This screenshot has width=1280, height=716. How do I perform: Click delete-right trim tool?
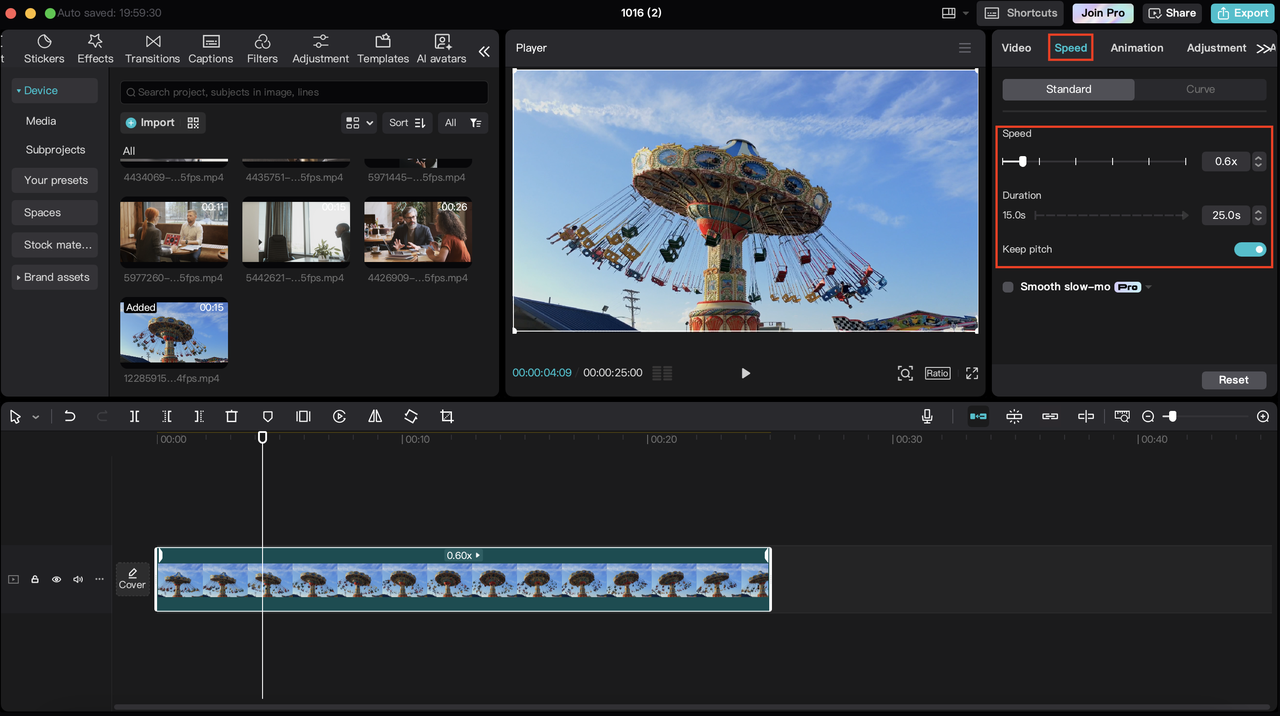pos(199,416)
